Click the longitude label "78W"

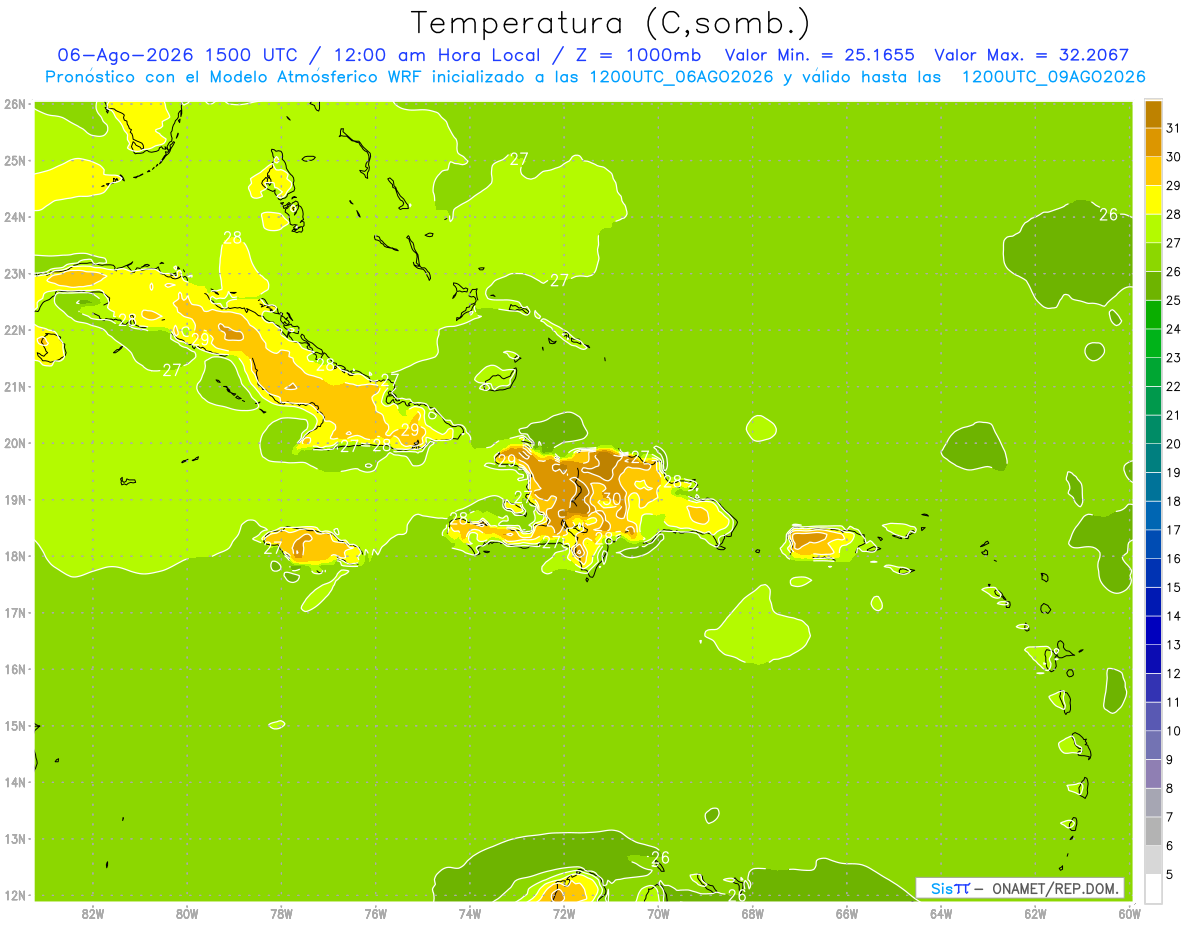(x=281, y=913)
